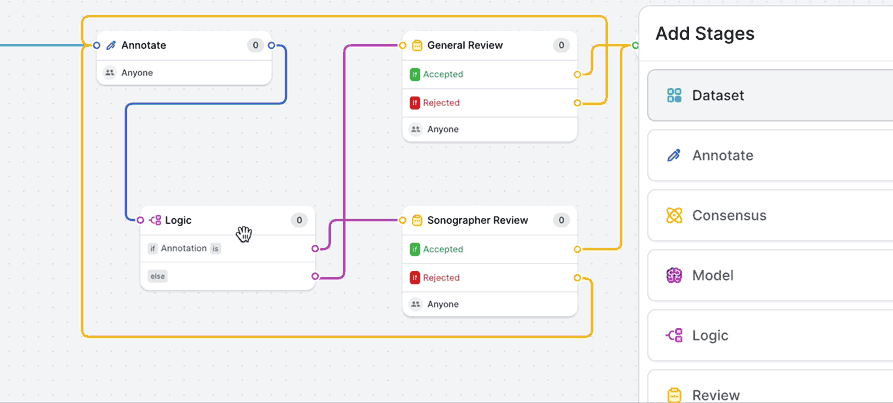Click the Consensus atom icon in Add Stages
Viewport: 893px width, 403px height.
click(x=674, y=215)
